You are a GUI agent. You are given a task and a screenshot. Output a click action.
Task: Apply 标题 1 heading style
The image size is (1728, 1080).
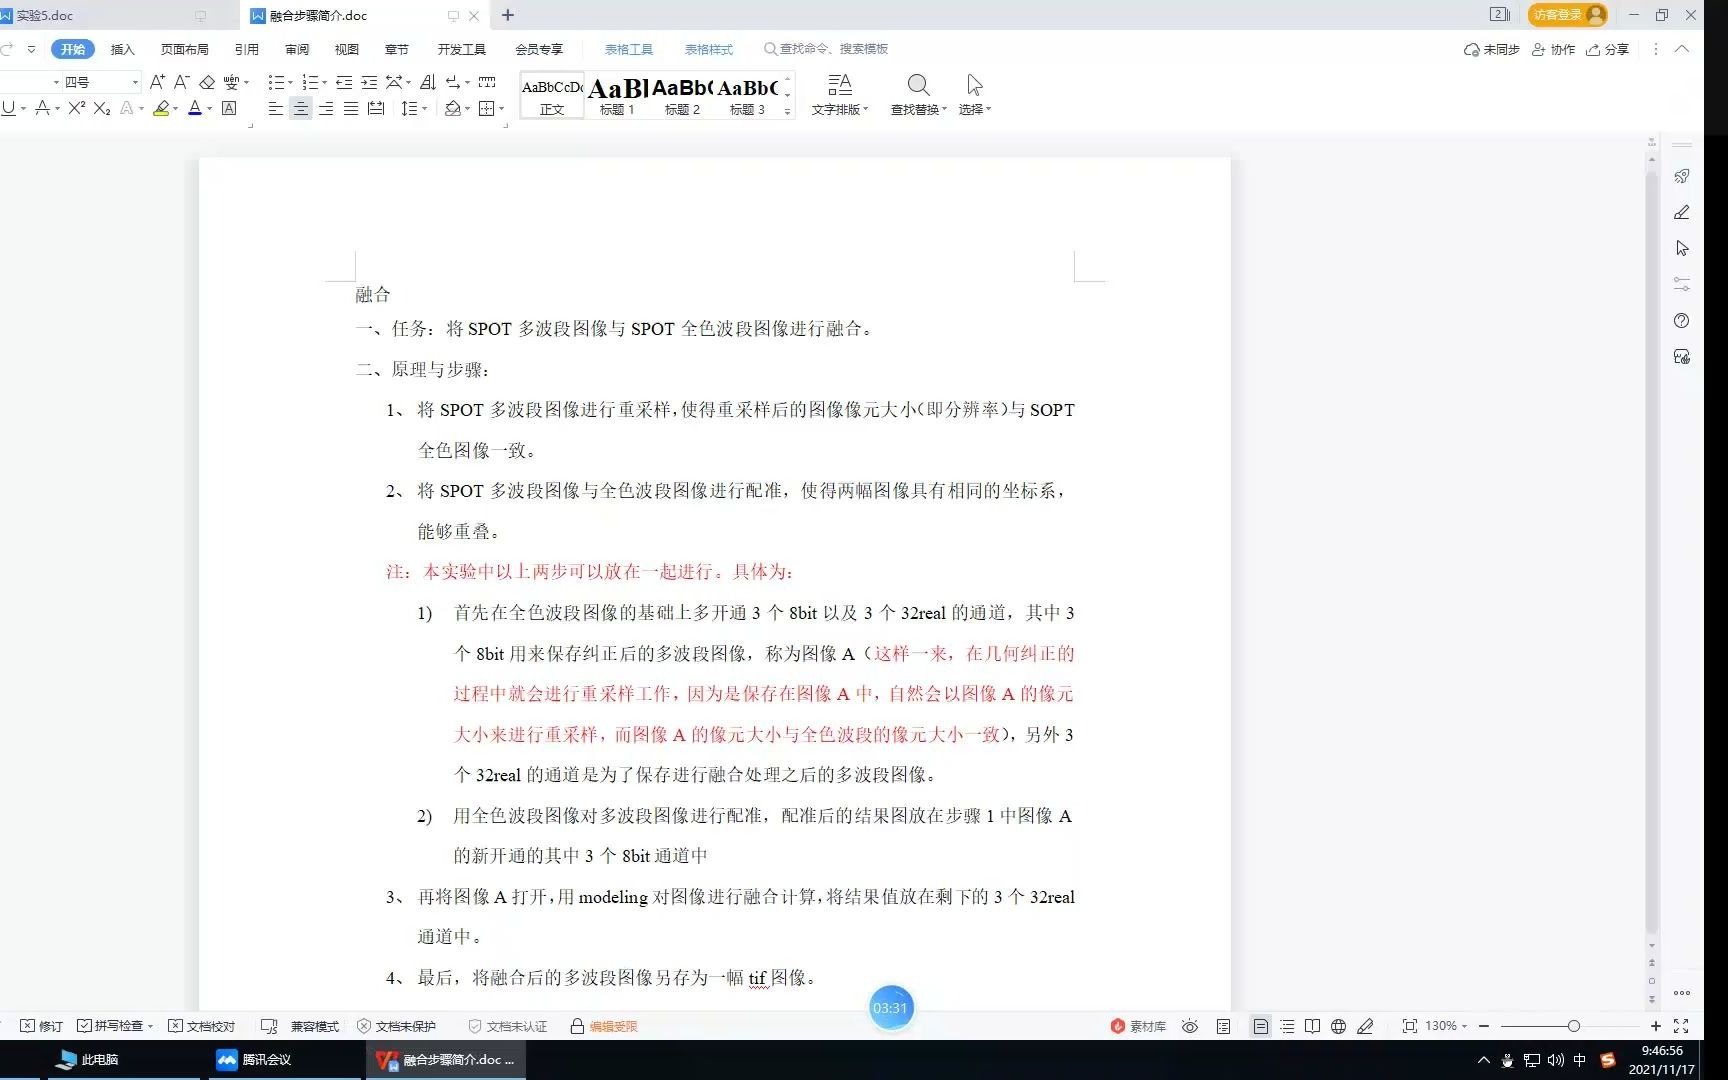pos(617,96)
